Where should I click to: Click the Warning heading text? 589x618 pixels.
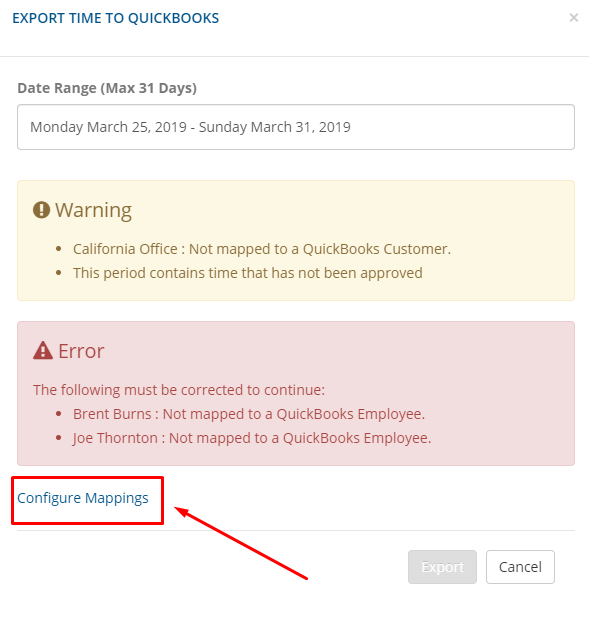93,210
